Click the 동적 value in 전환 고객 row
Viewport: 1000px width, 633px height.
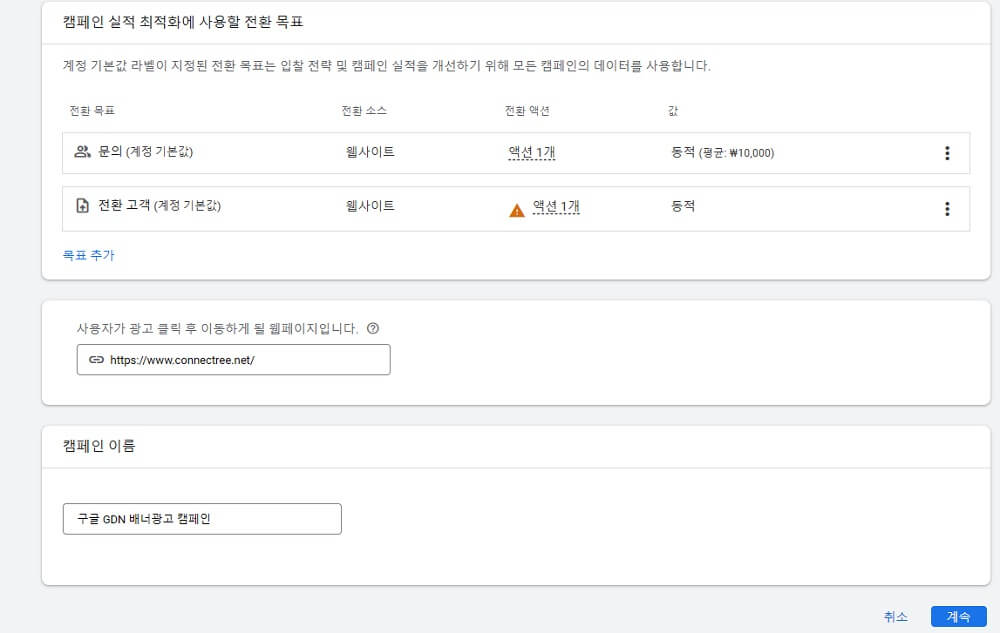(683, 206)
